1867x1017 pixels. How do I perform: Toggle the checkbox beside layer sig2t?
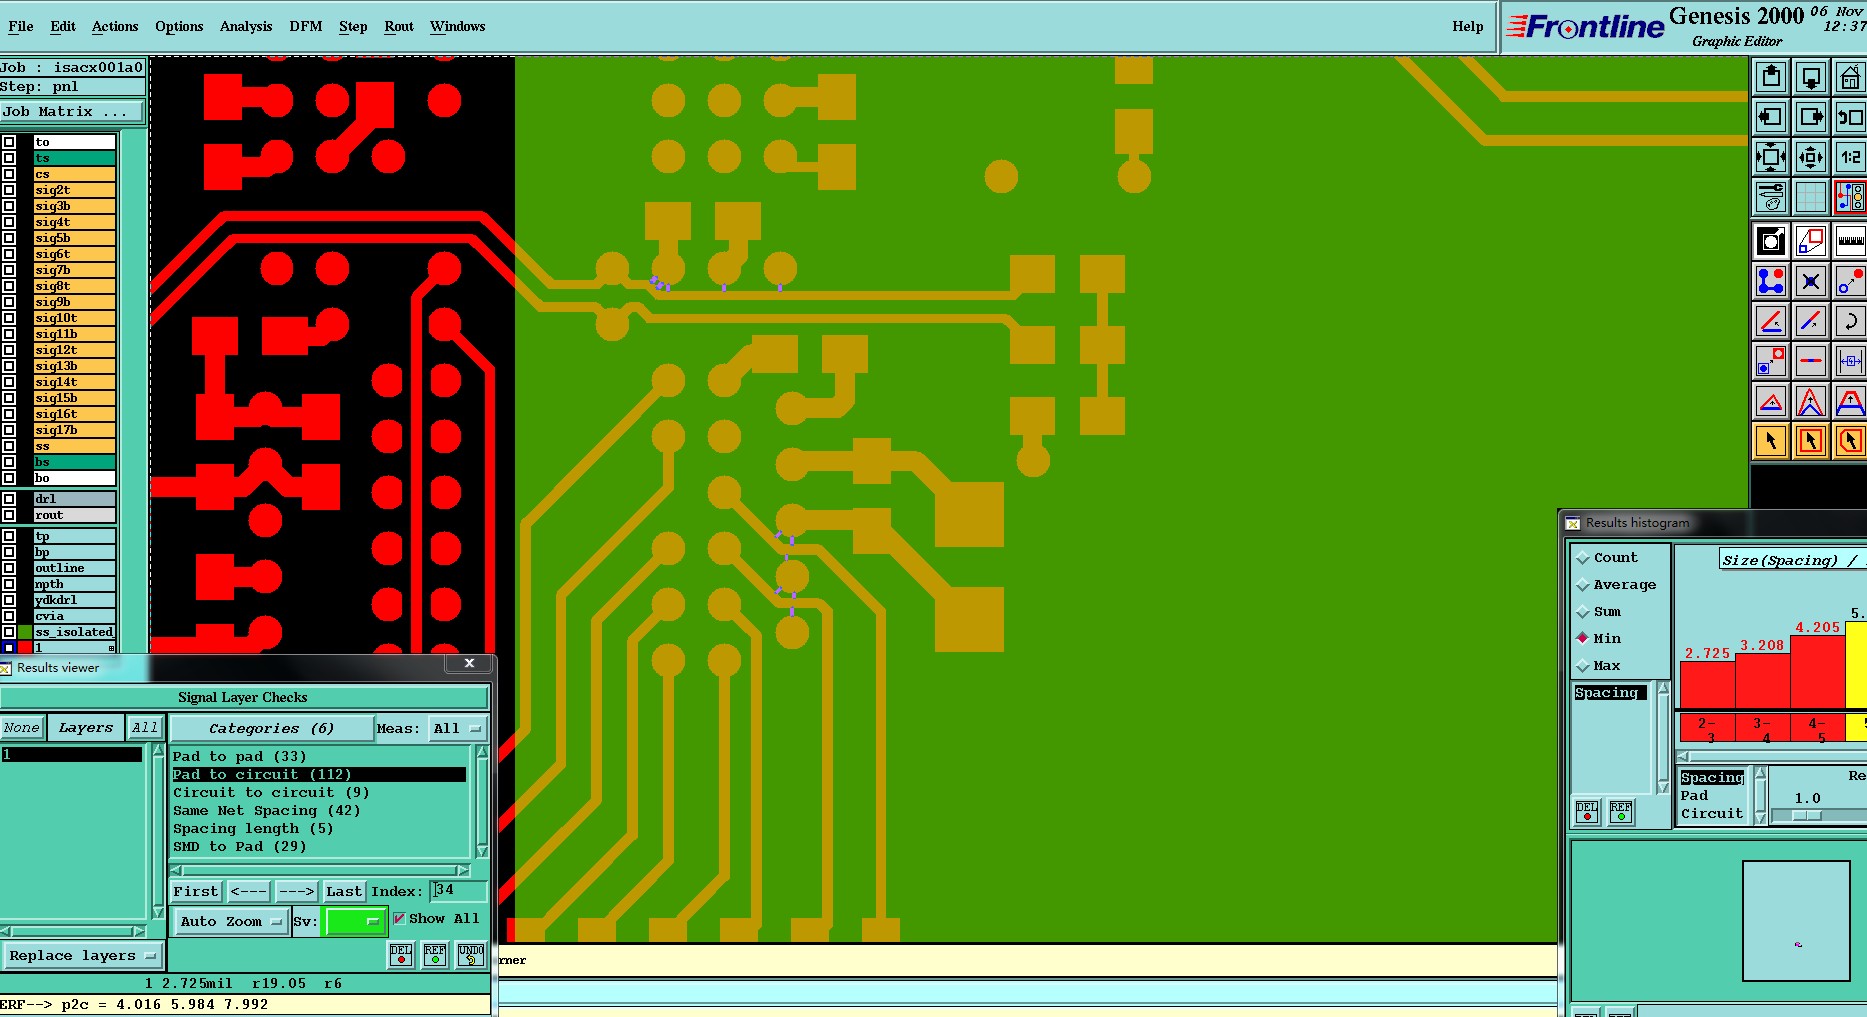9,190
